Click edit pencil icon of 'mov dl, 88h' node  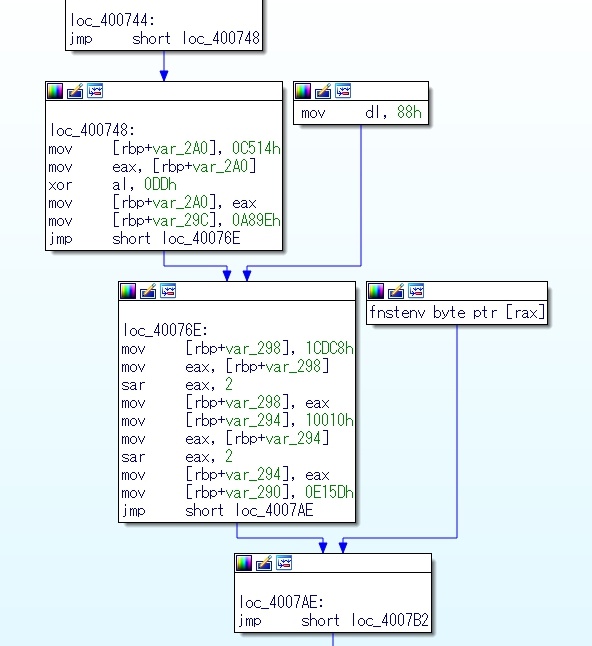323,91
